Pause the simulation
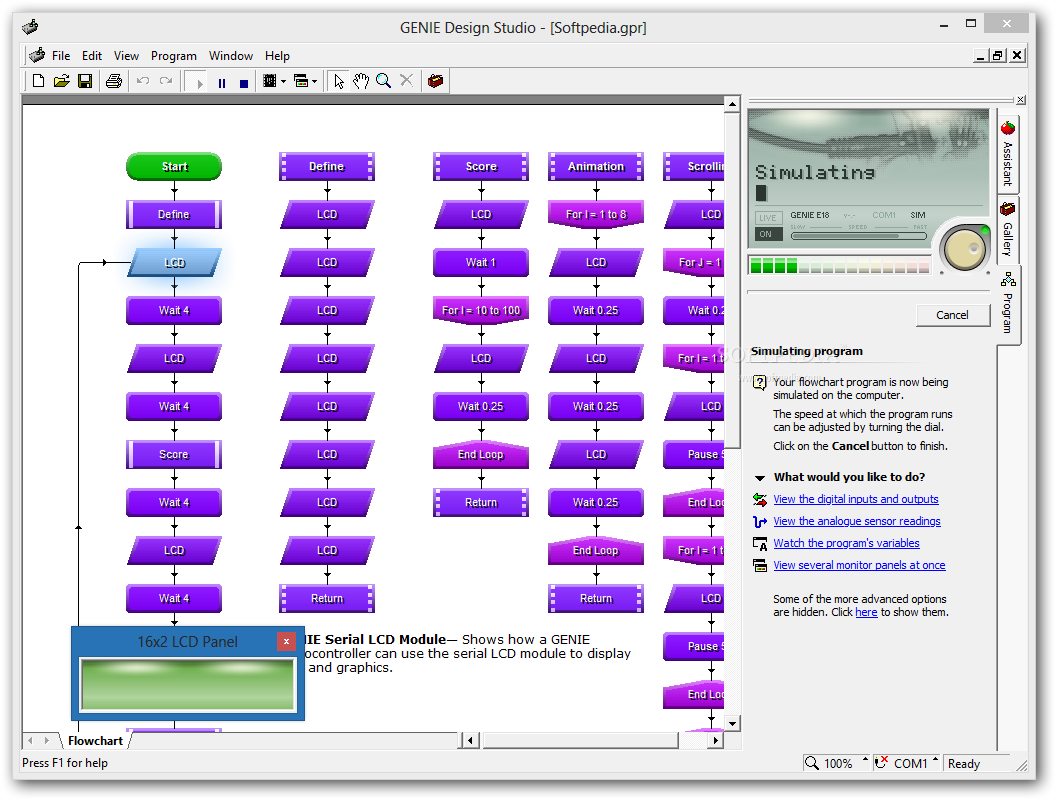This screenshot has height=800, width=1056. (x=222, y=83)
